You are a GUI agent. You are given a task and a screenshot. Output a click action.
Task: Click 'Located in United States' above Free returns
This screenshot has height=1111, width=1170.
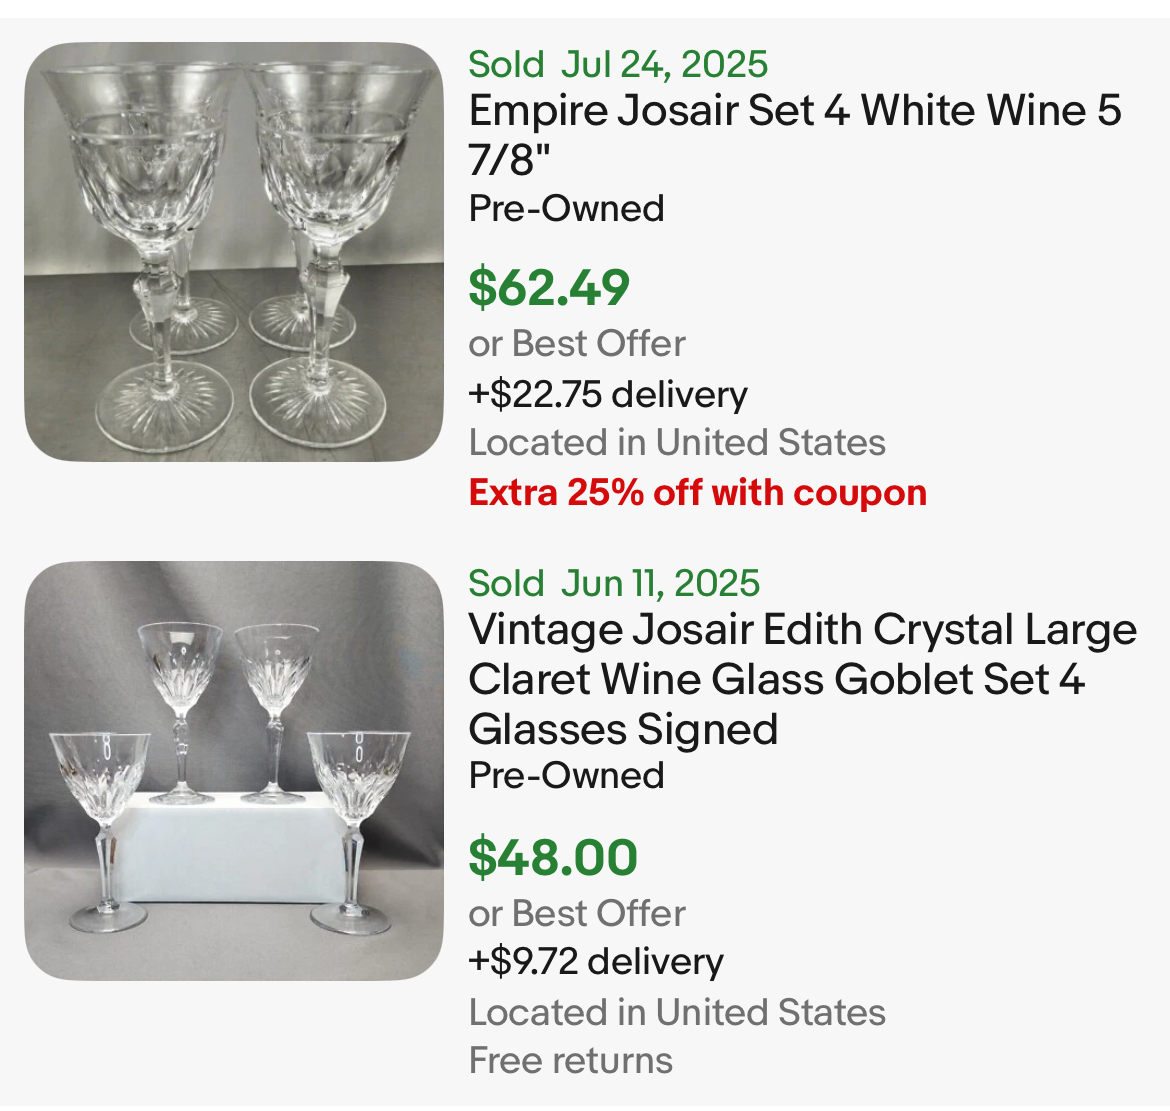tap(677, 1012)
